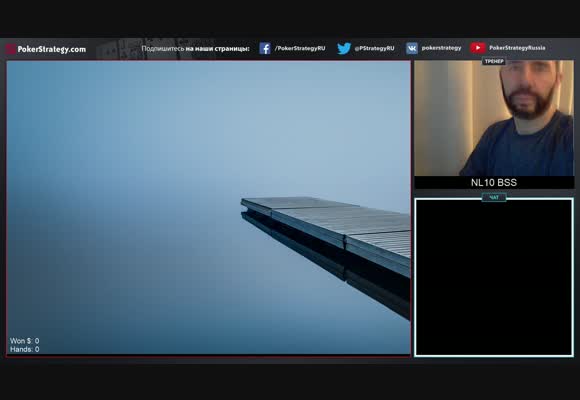
Task: Open the PokerStrategyRussia YouTube channel link
Action: coord(517,48)
